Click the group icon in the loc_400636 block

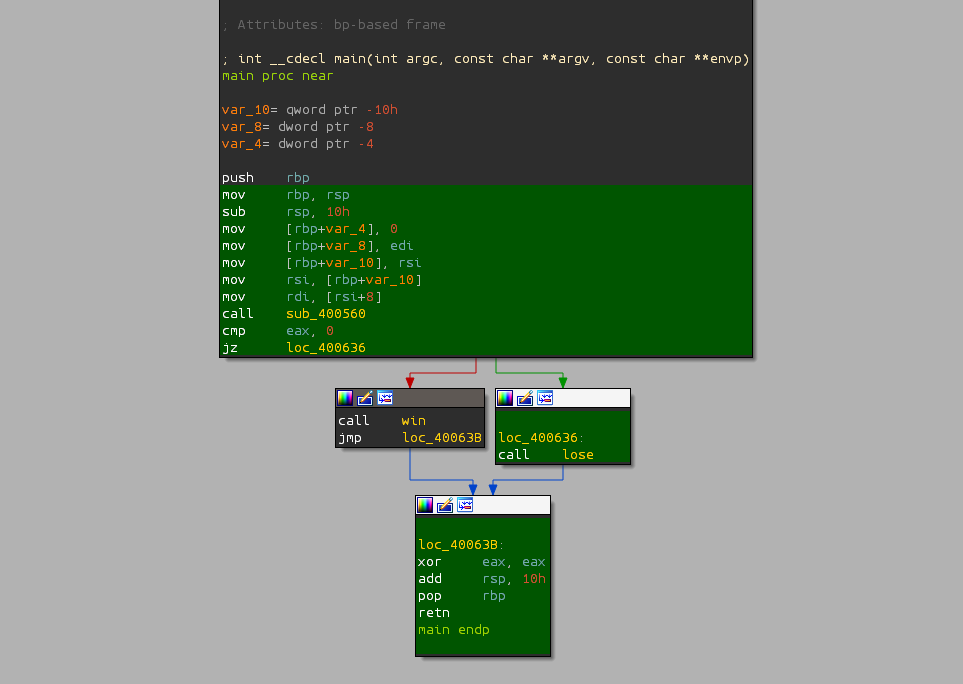(545, 398)
